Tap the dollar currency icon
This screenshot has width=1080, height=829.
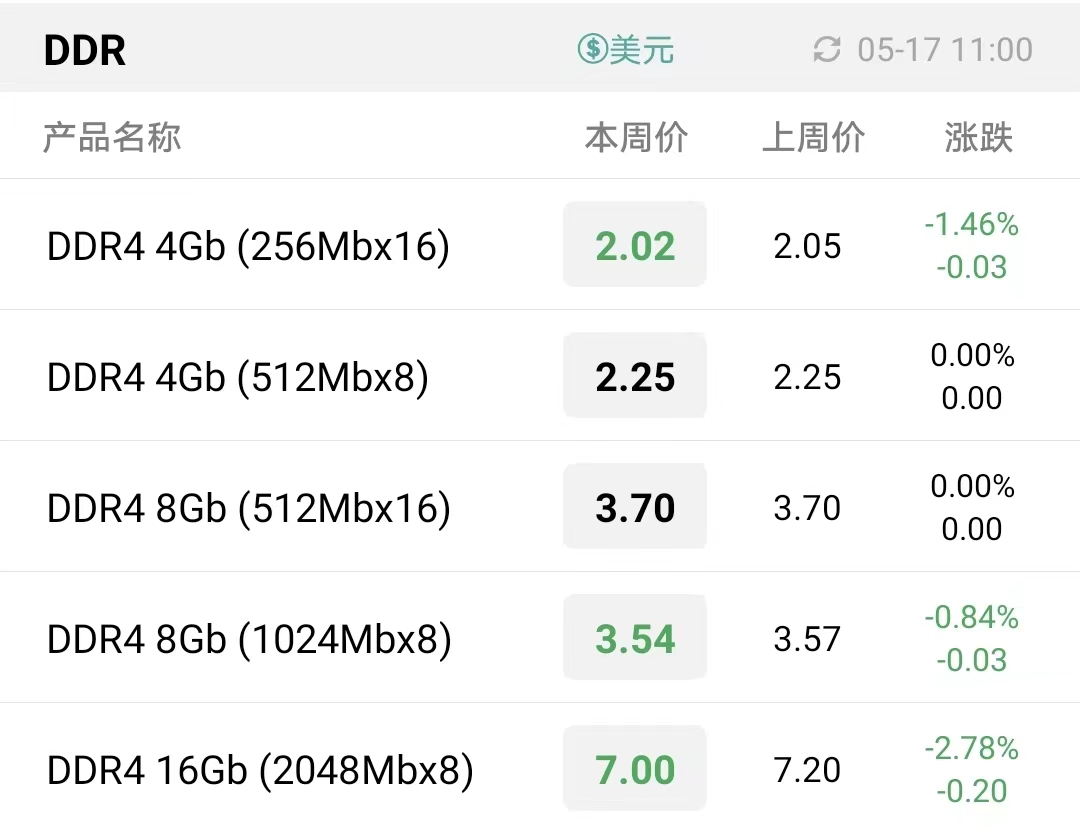coord(592,50)
